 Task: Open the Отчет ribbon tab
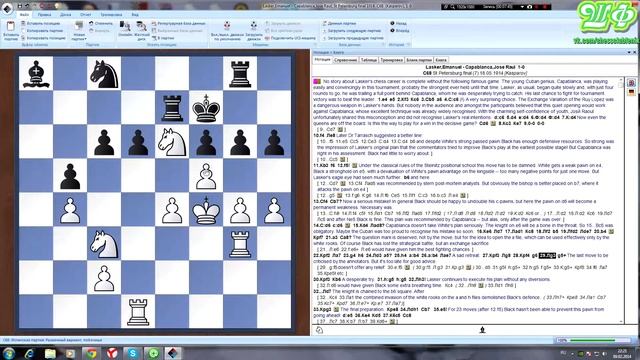tap(86, 15)
